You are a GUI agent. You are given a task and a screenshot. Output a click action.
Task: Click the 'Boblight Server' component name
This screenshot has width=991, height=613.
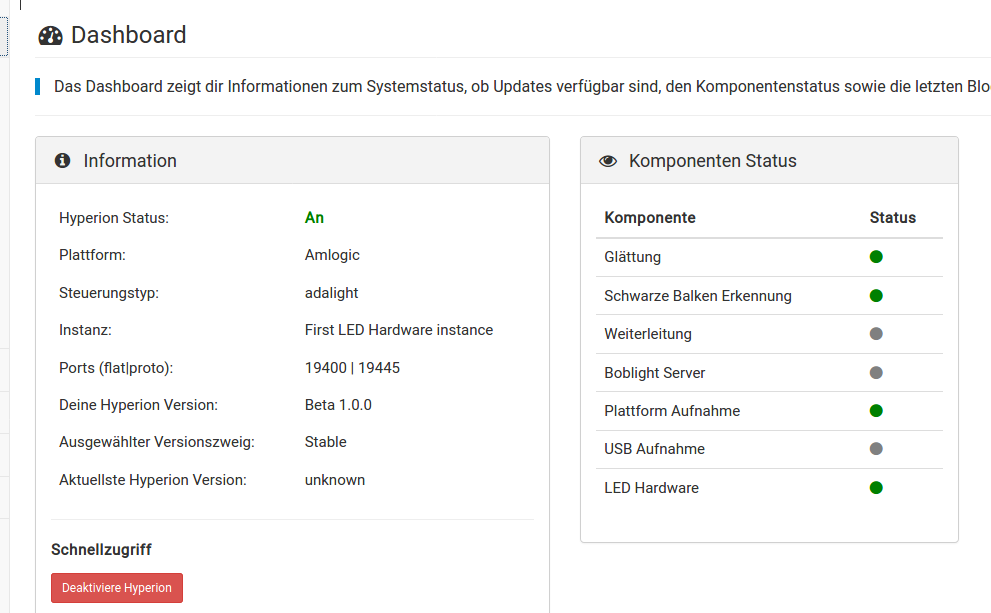coord(655,373)
